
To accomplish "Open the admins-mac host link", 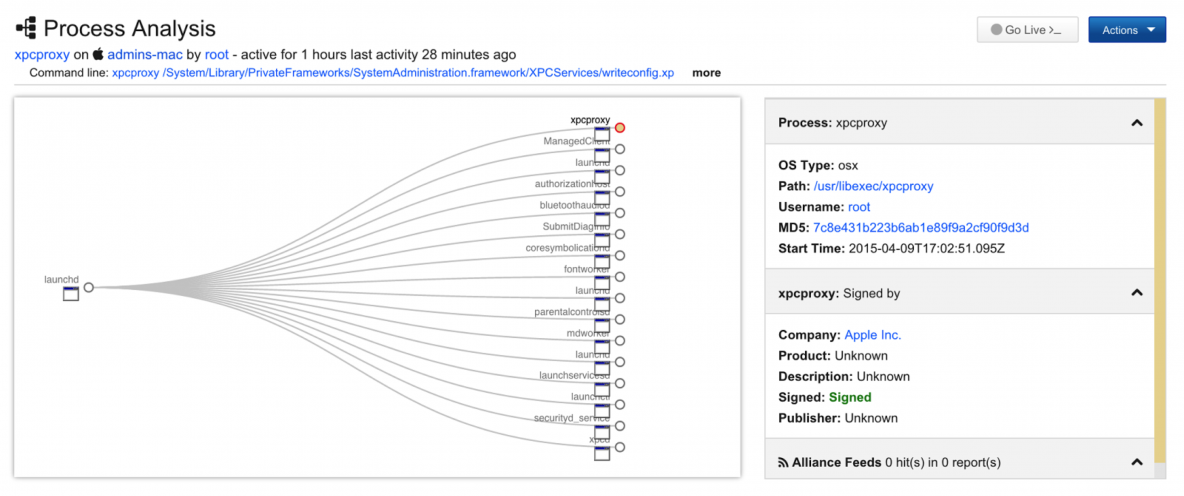I will click(x=145, y=54).
